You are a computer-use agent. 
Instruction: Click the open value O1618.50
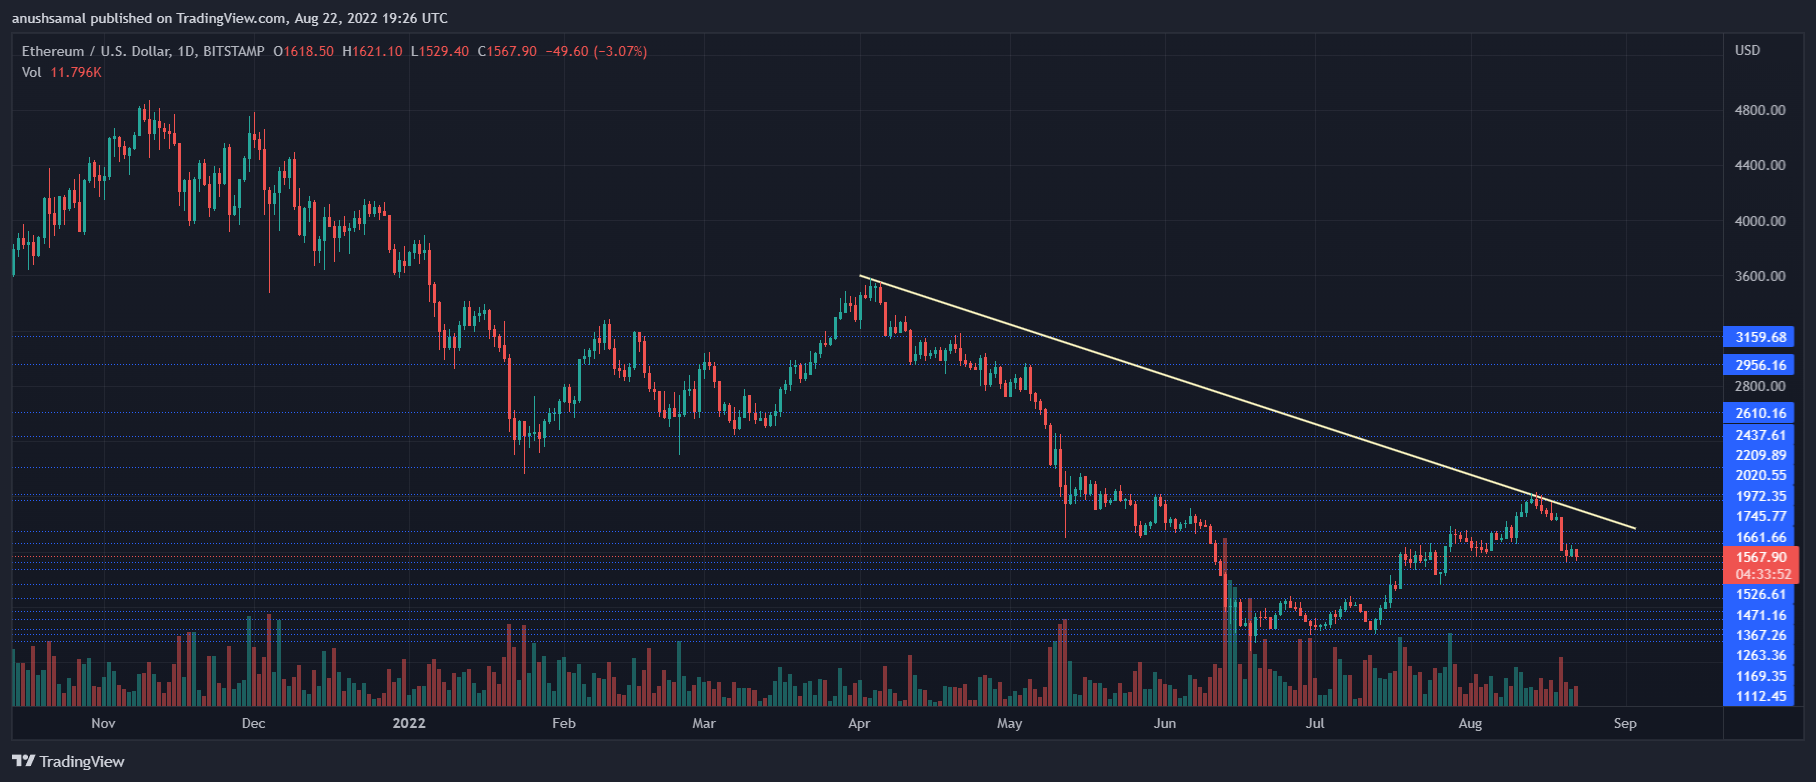304,51
